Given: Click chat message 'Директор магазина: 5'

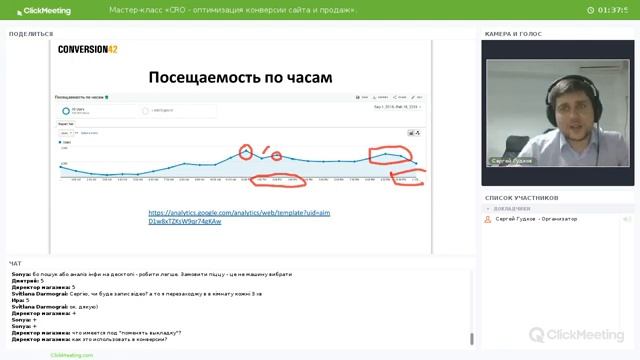Looking at the screenshot, I should click(x=43, y=287).
